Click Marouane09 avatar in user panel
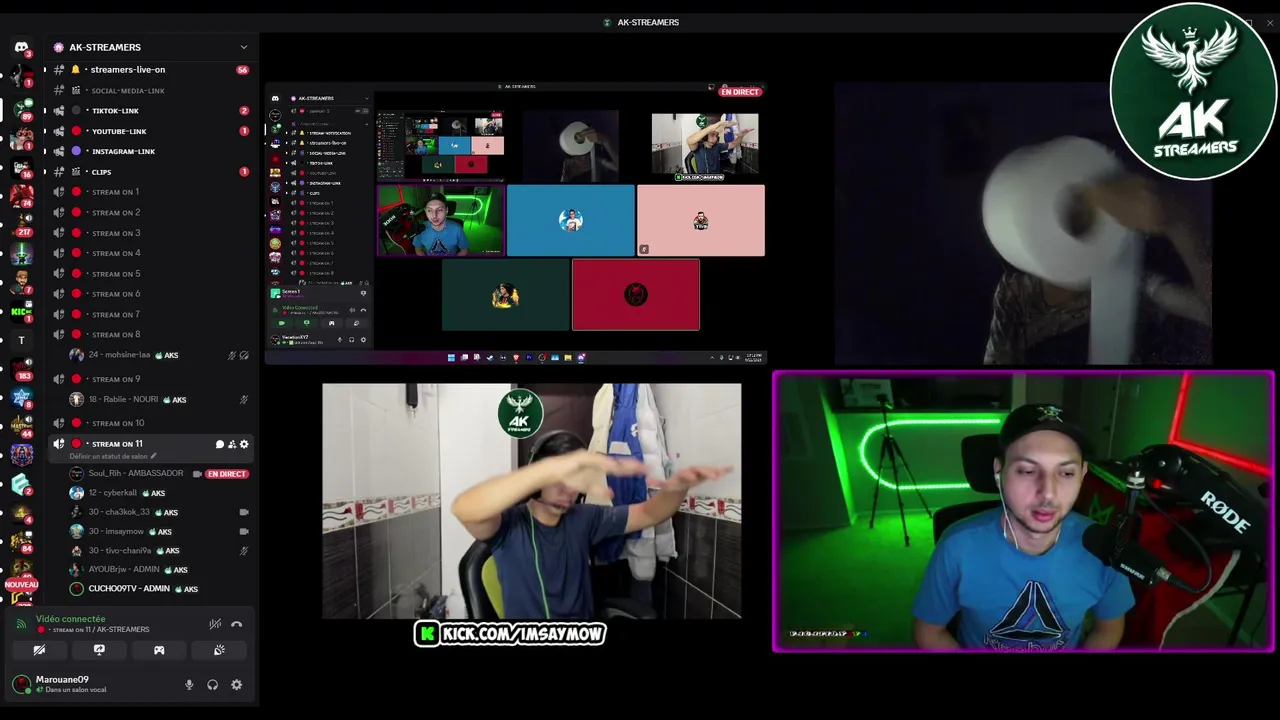Screen dimensions: 1280x720 point(21,685)
